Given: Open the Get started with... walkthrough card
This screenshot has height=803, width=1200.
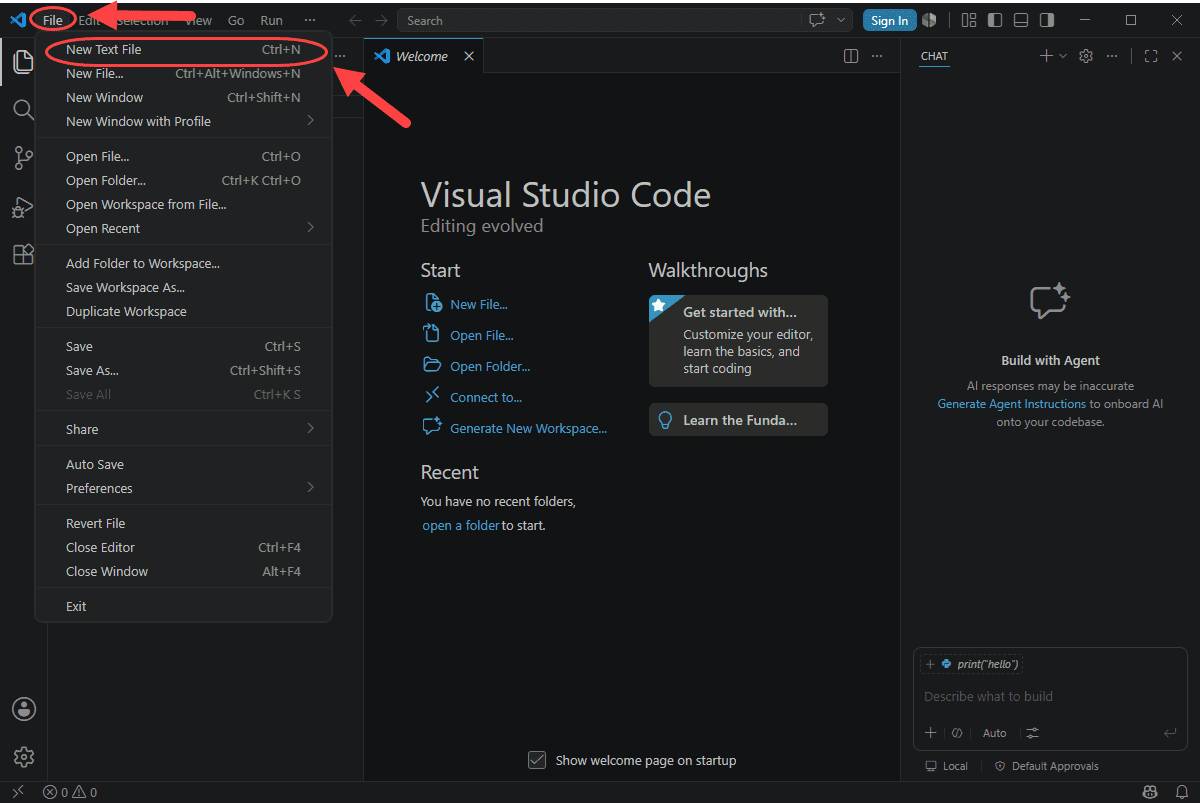Looking at the screenshot, I should pos(738,341).
